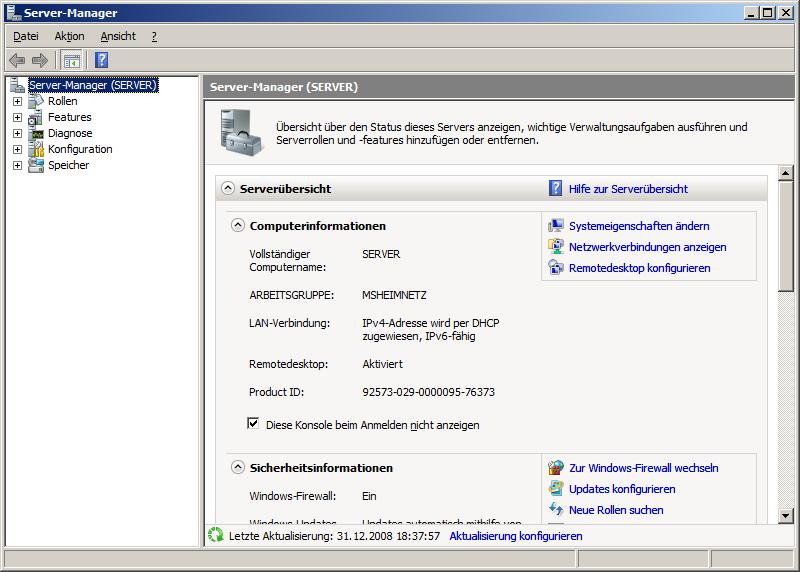Click the green refresh icon in status line

click(x=216, y=535)
